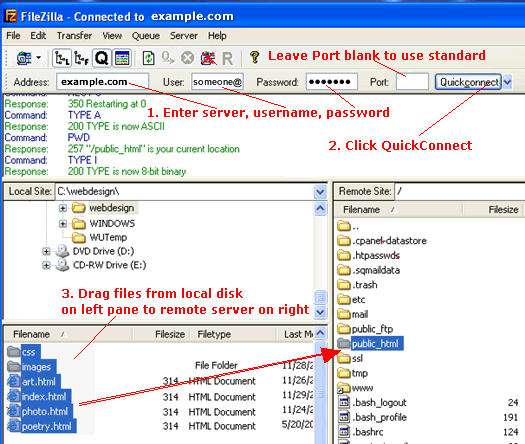Select the WINDOWS folder in tree
525x444 pixels.
tap(112, 223)
